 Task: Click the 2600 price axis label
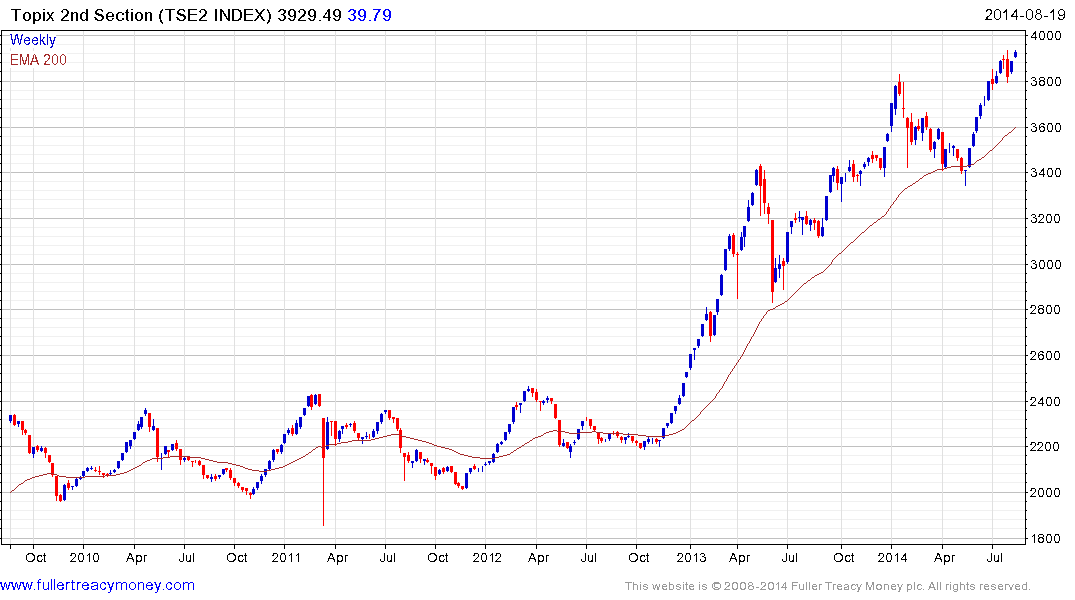click(1046, 356)
